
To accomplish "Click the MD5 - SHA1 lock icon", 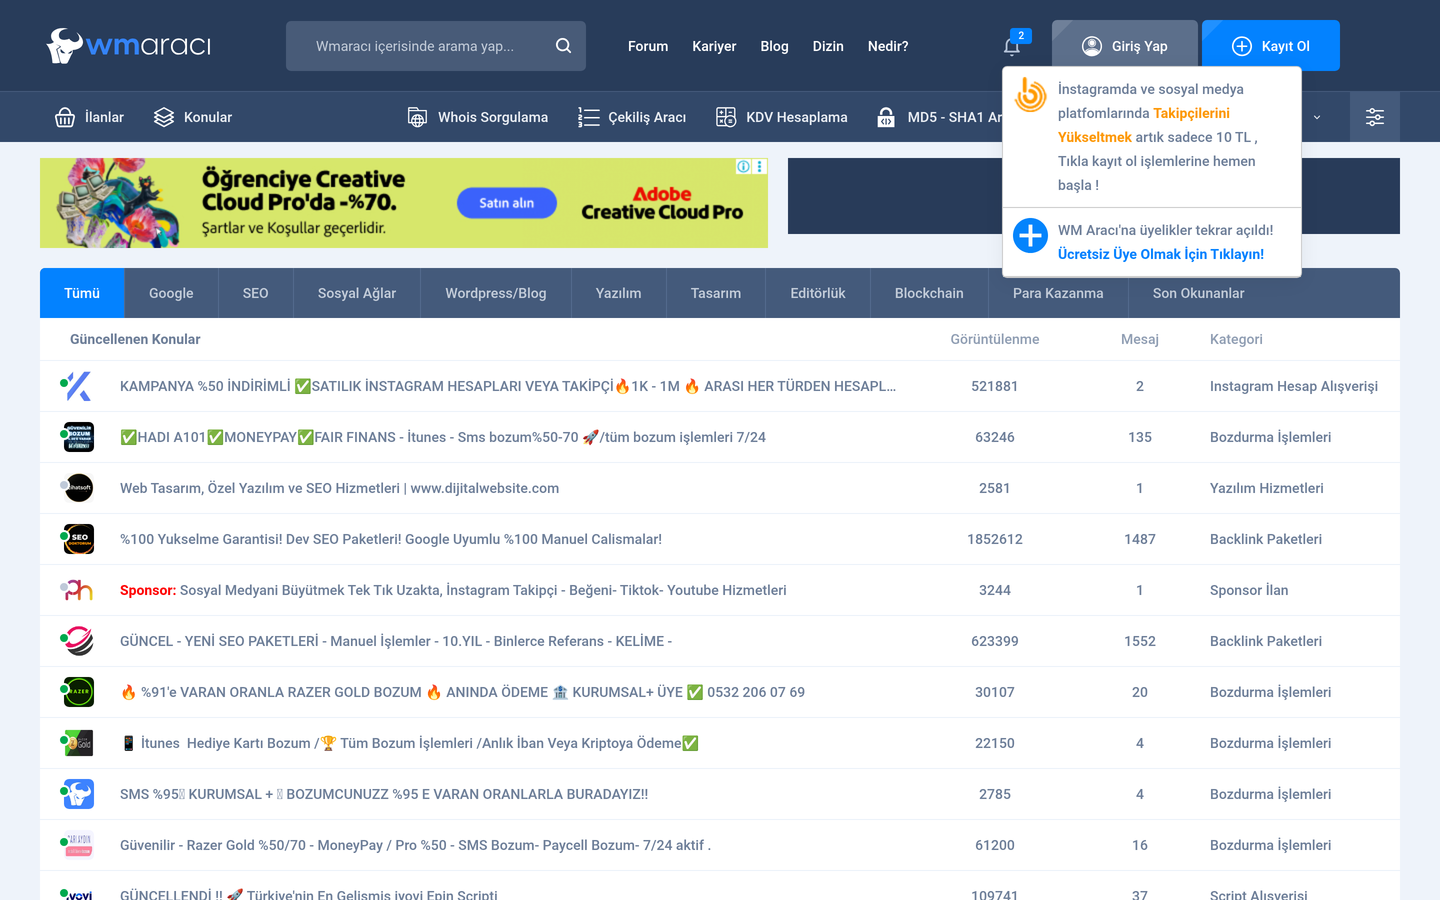I will pos(886,117).
